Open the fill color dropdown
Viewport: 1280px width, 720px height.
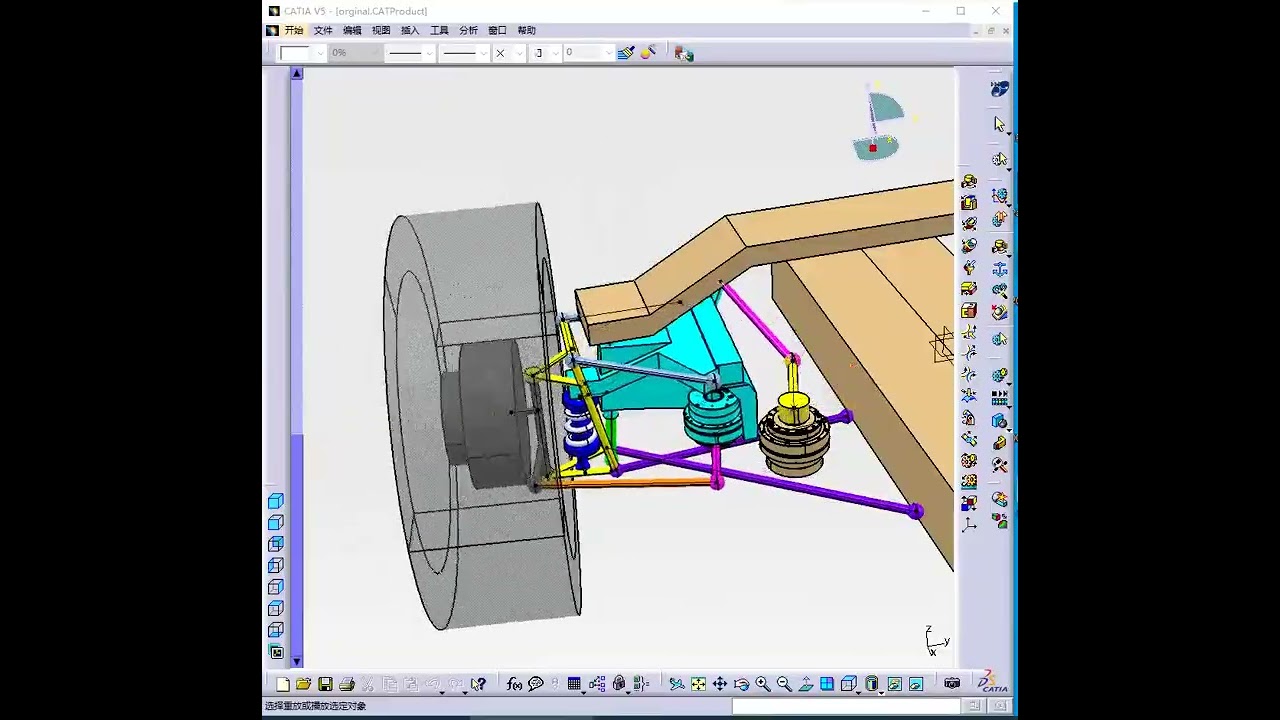click(x=320, y=53)
